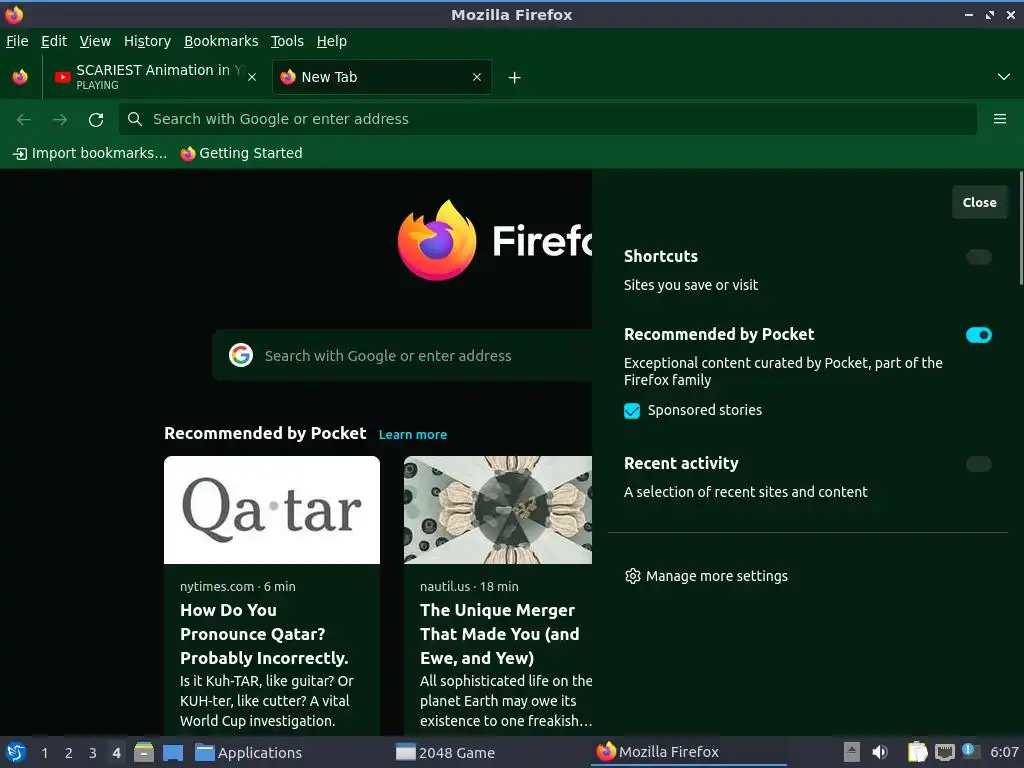Click the customize panel scrollbar
1024x768 pixels.
(1021, 228)
